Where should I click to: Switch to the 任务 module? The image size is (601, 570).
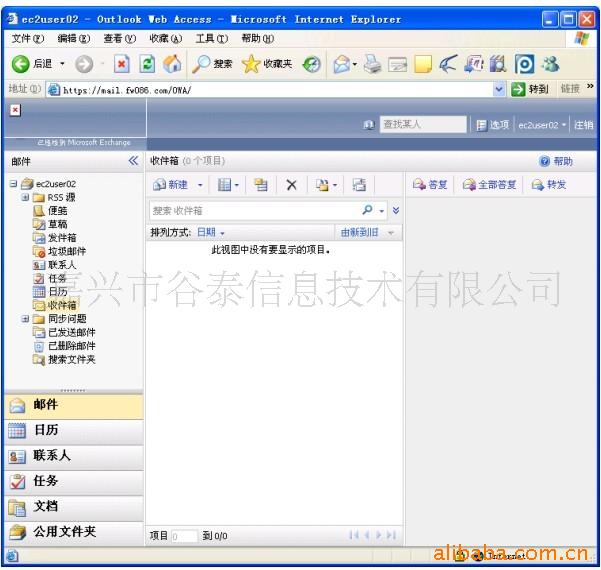pyautogui.click(x=74, y=481)
